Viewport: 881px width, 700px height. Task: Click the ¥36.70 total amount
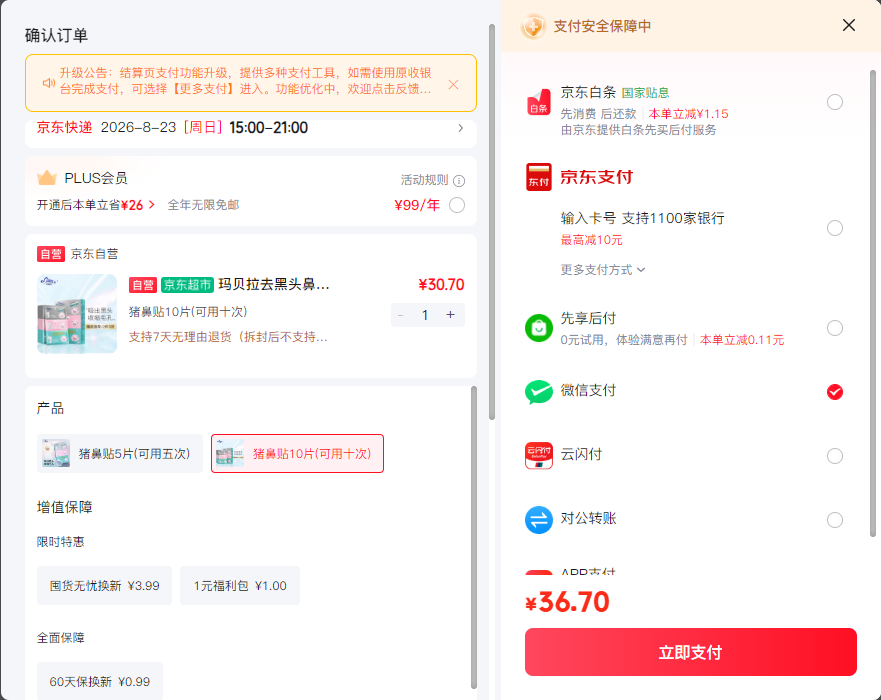tap(567, 602)
